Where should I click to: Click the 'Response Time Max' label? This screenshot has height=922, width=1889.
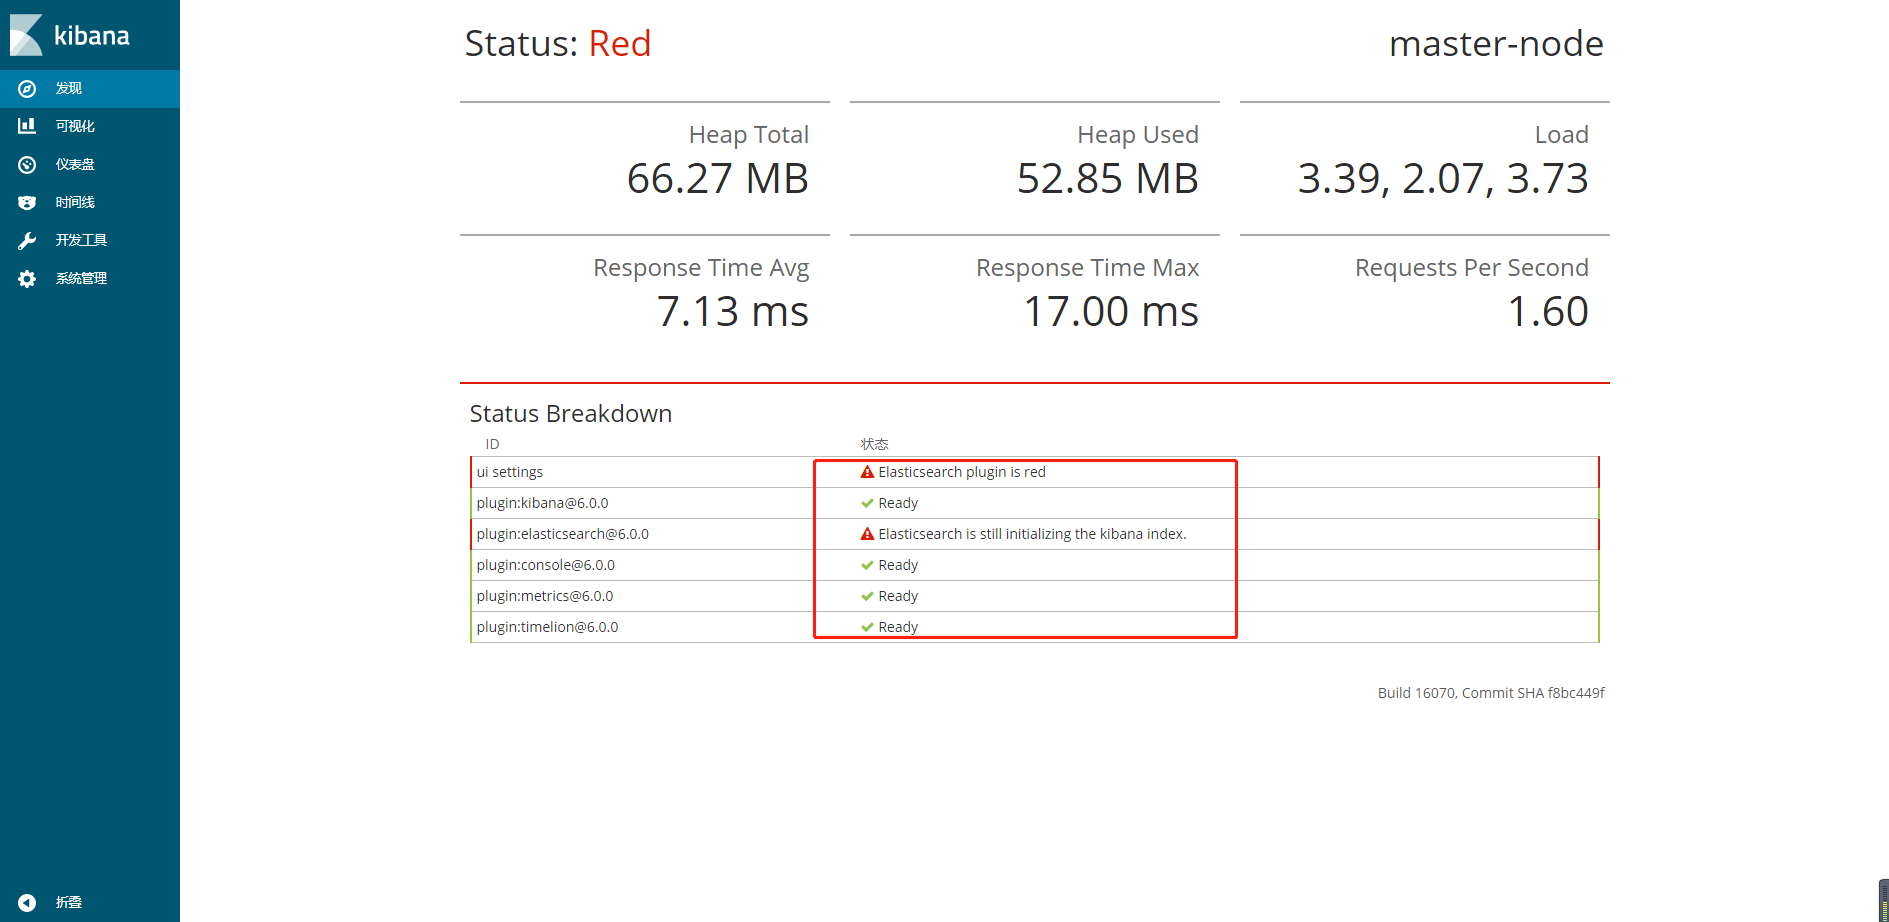pyautogui.click(x=1088, y=268)
